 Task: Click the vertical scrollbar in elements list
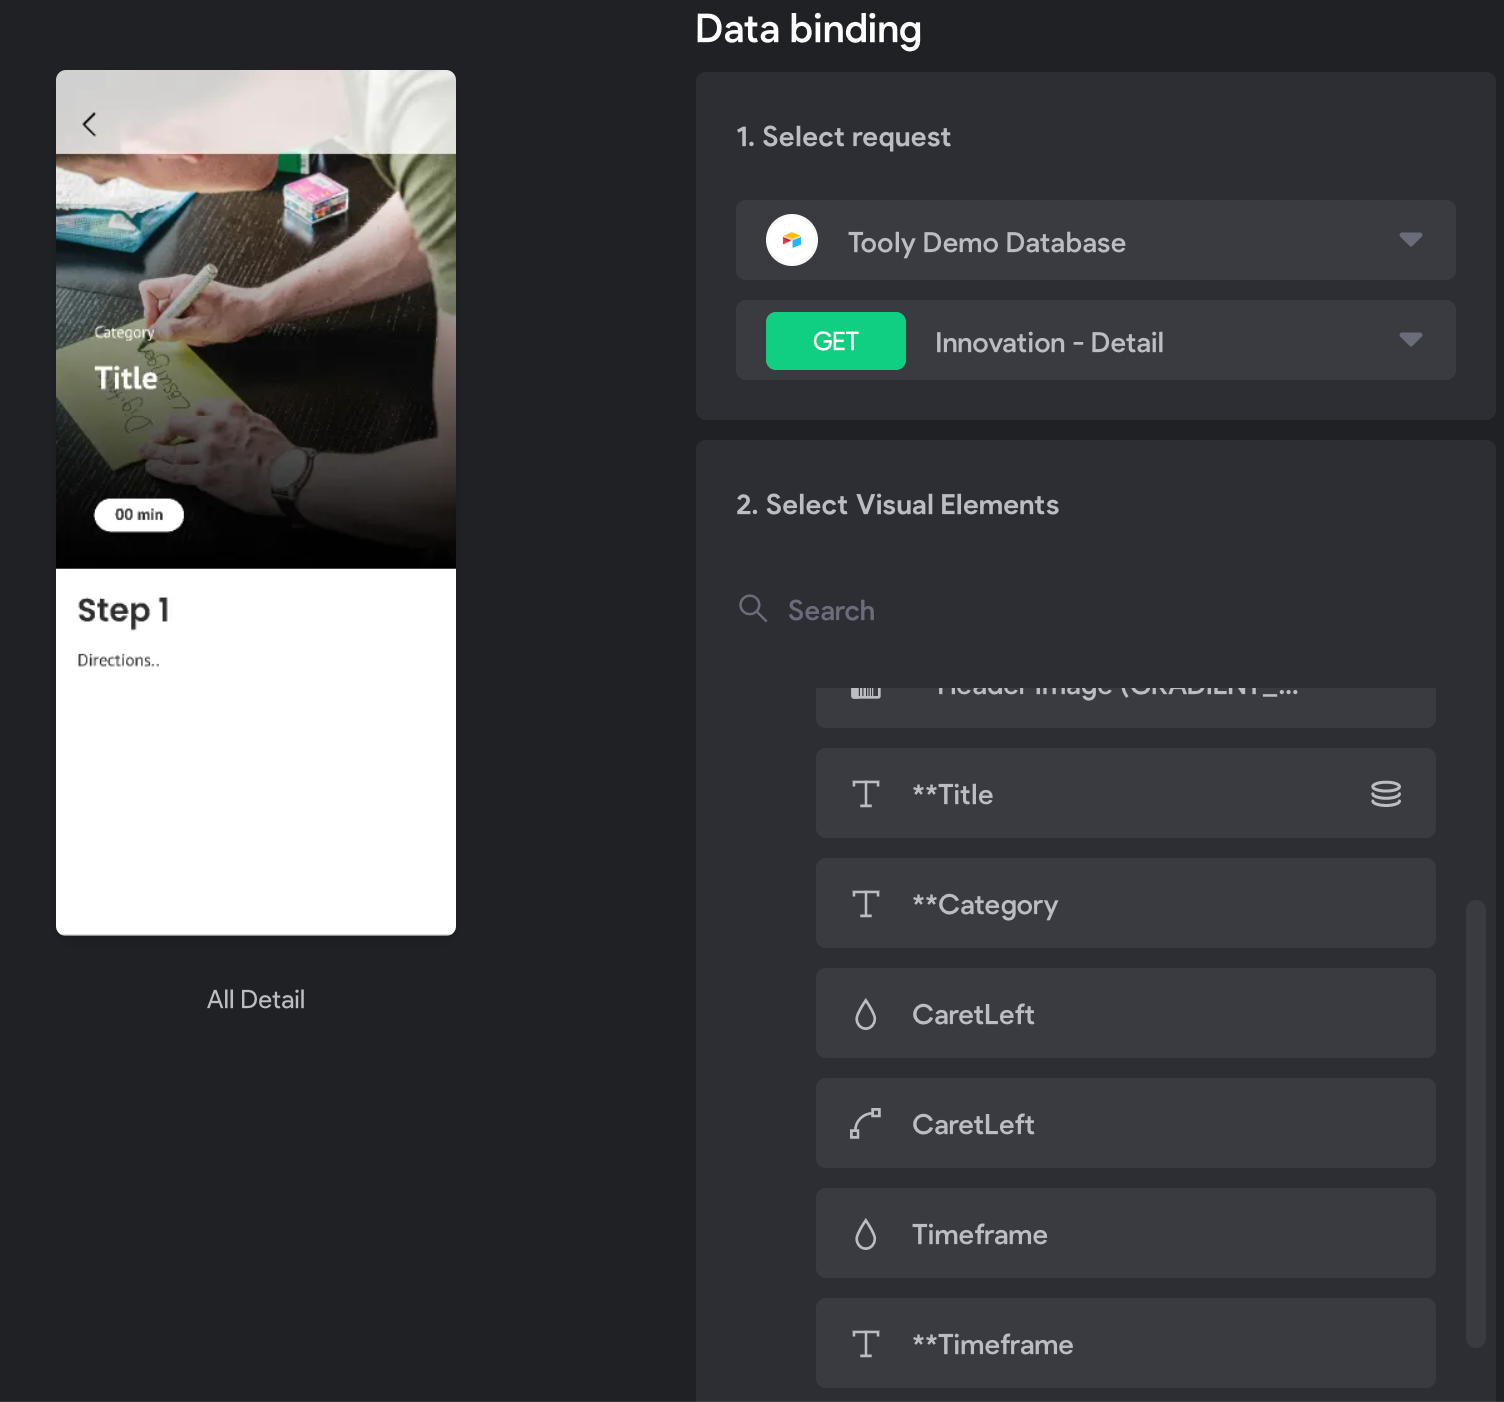click(1476, 1124)
